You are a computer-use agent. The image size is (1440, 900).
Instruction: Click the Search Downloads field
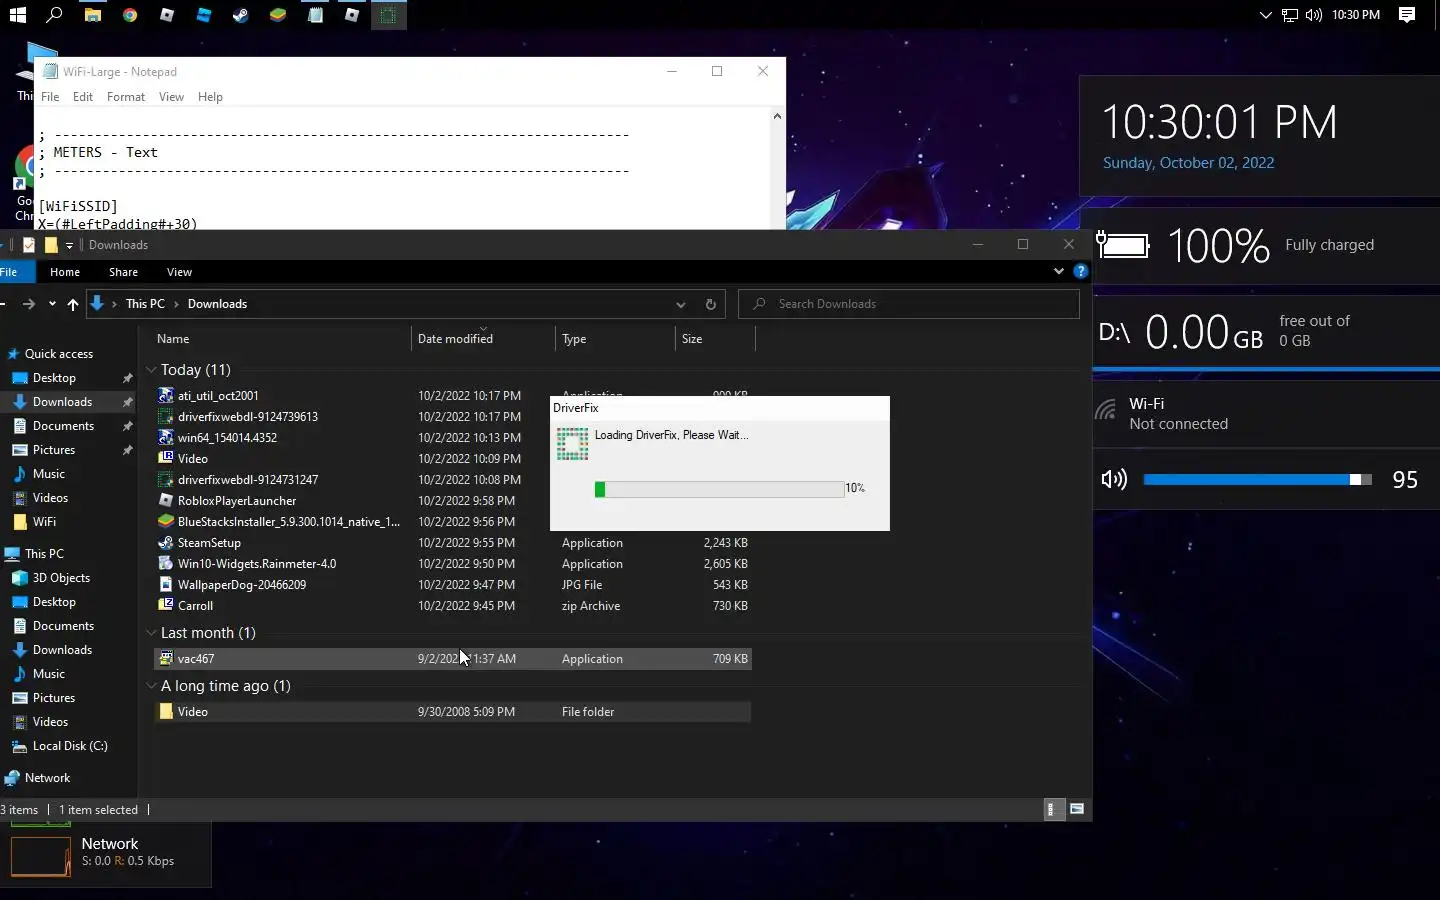click(909, 304)
